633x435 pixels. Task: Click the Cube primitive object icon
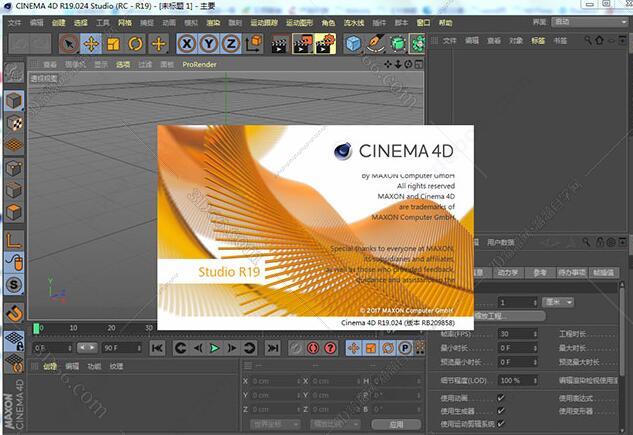[x=354, y=44]
